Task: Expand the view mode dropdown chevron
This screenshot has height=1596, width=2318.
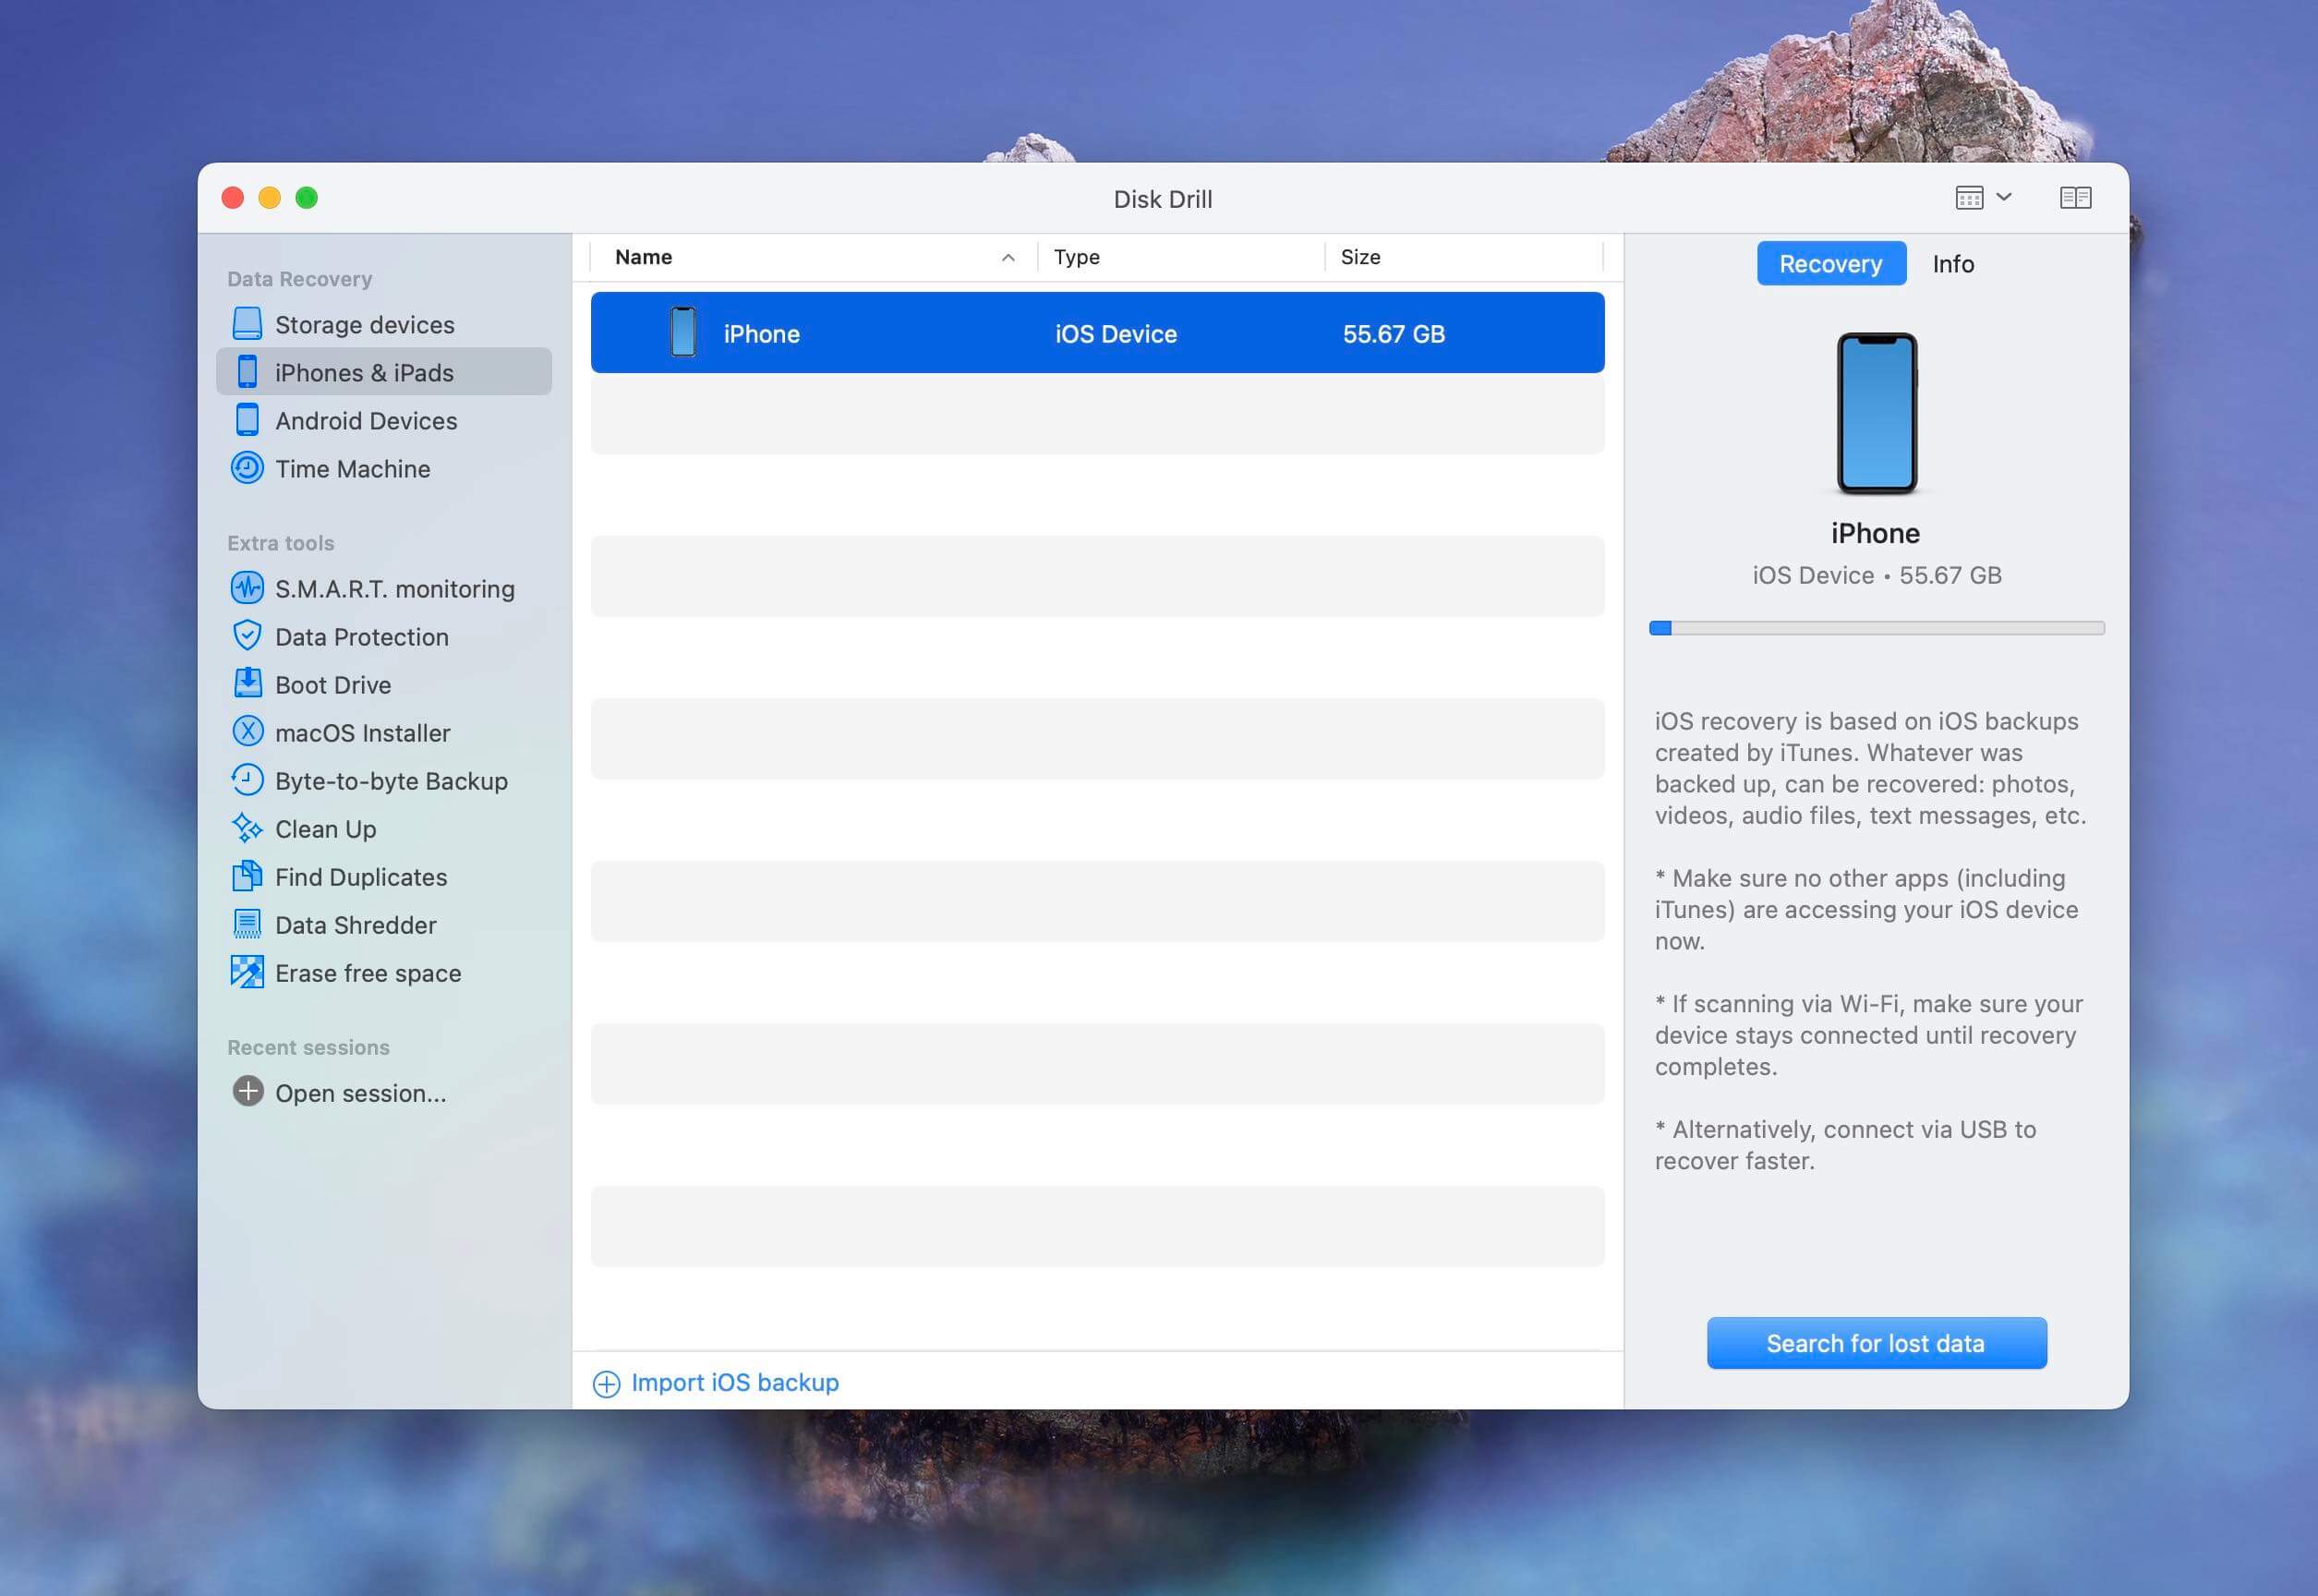Action: click(x=2004, y=197)
